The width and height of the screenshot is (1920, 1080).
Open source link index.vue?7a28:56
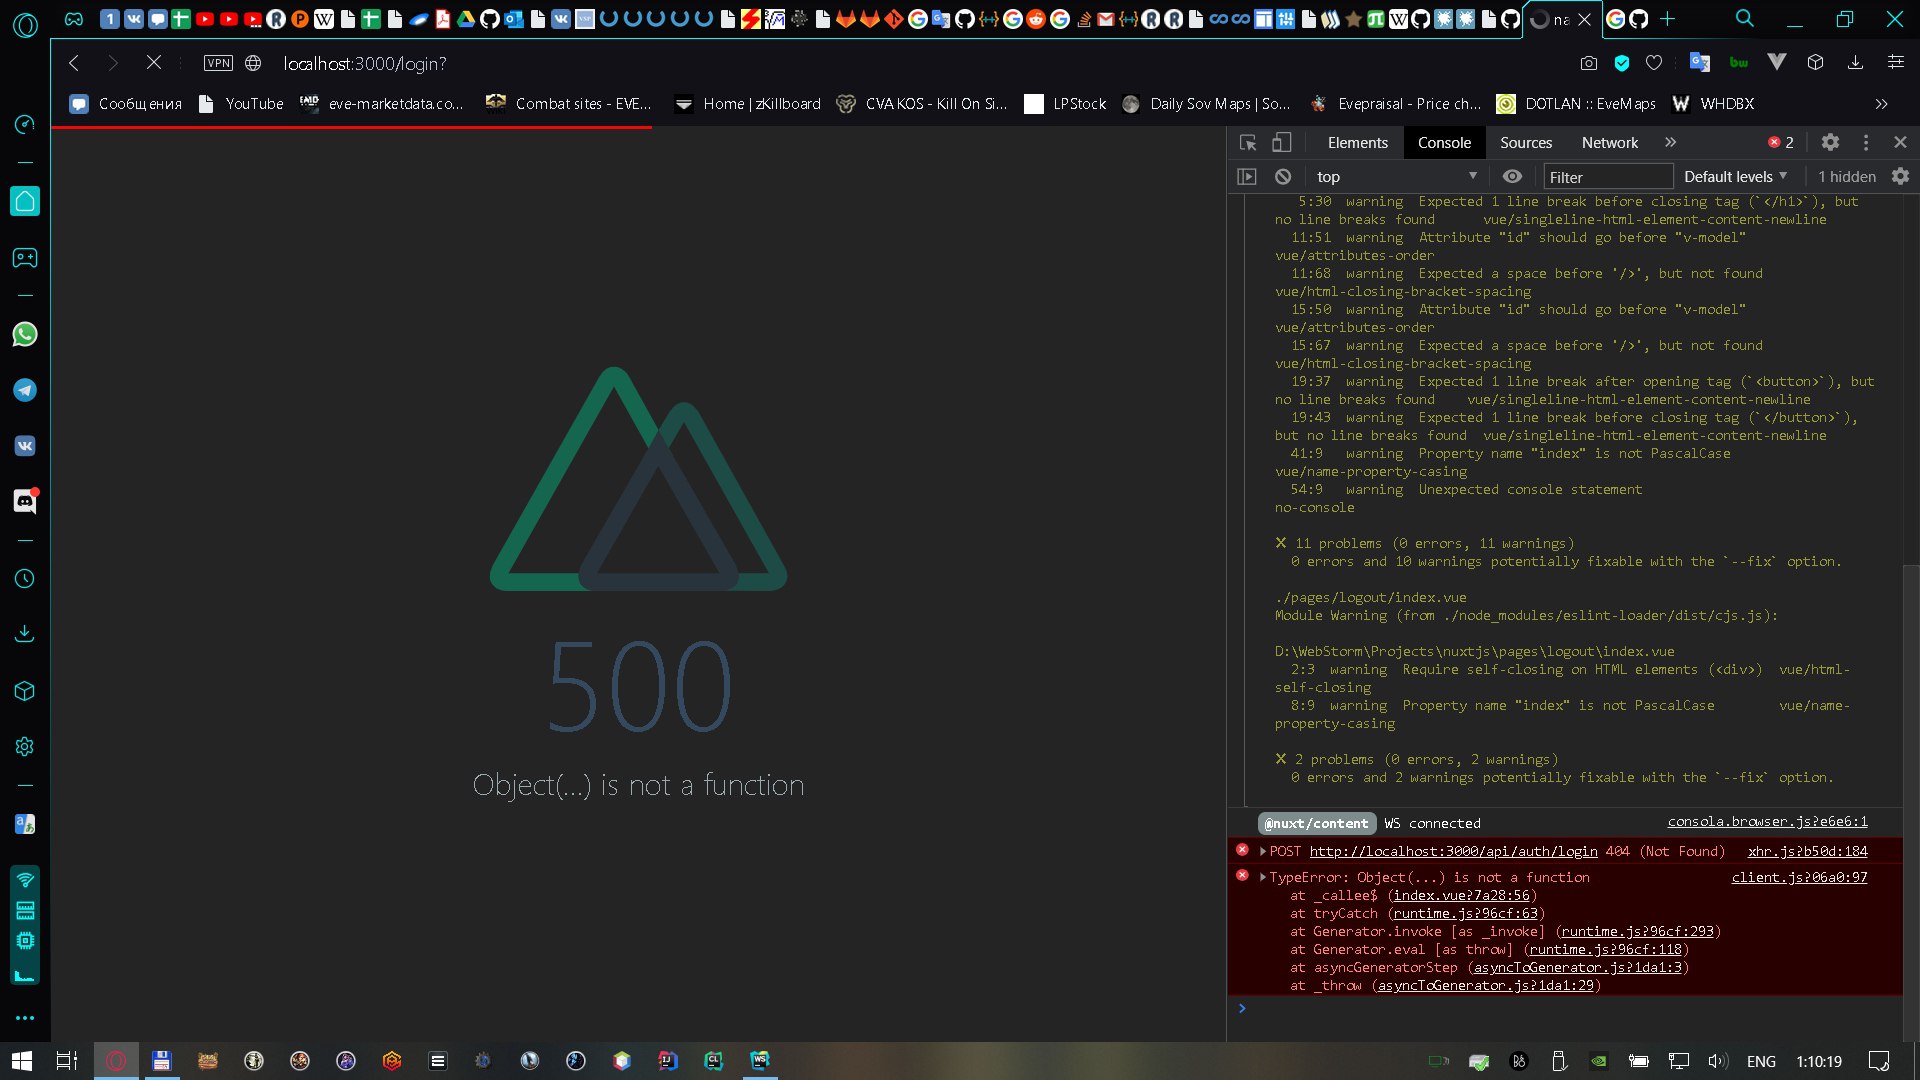(1461, 896)
